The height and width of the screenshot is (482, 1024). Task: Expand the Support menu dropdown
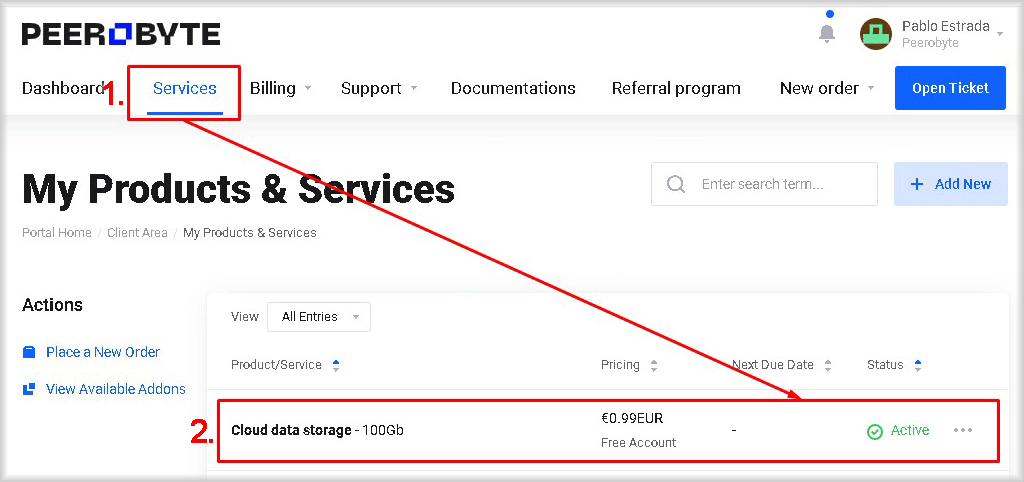413,88
